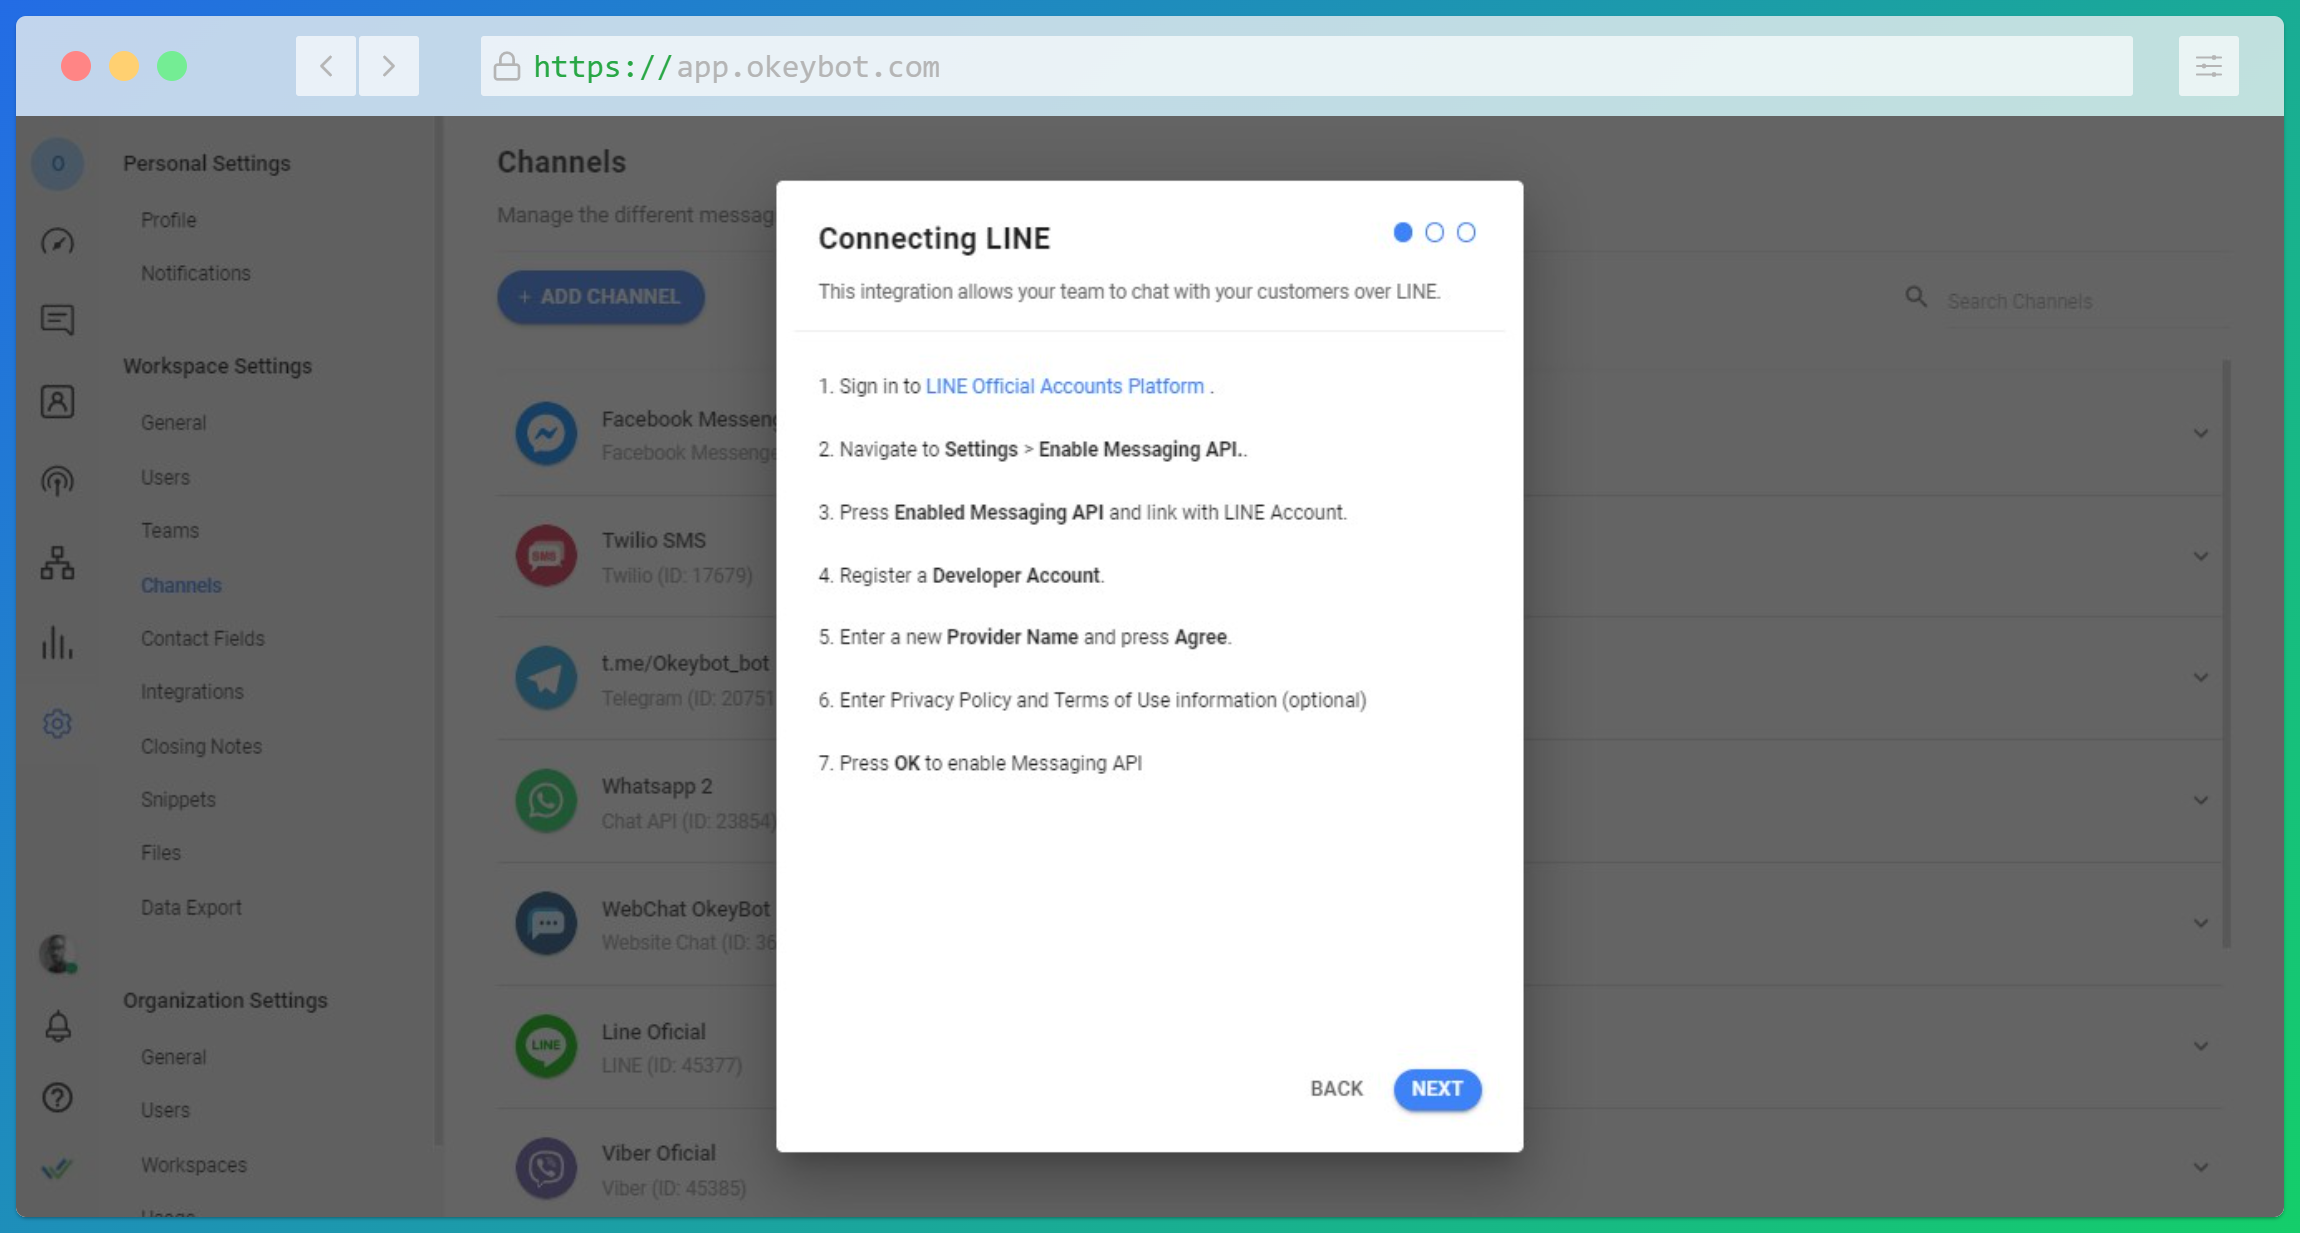
Task: Click the WebChat OkeyBot channel icon
Action: pyautogui.click(x=546, y=923)
